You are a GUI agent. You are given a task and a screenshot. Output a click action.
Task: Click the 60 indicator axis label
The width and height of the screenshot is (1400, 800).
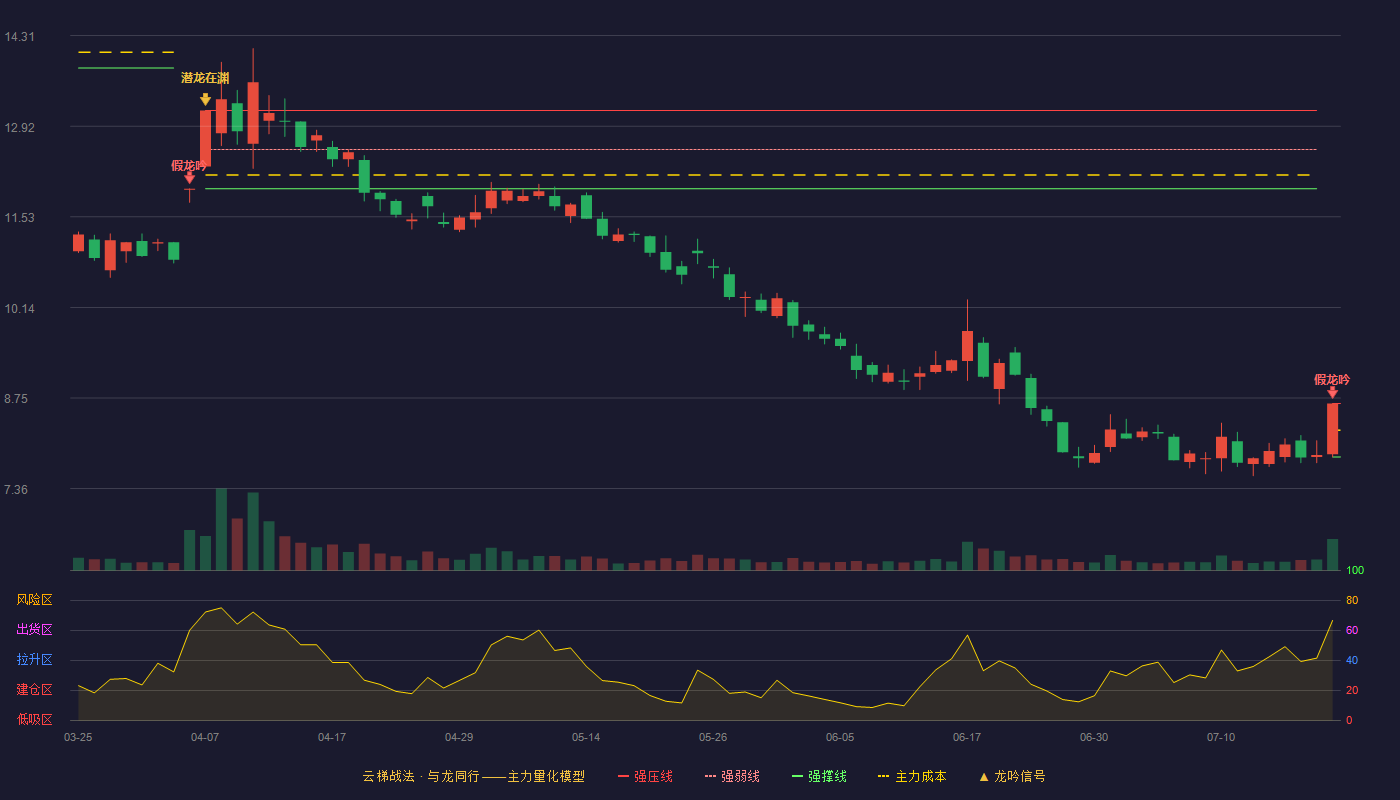tap(1352, 630)
